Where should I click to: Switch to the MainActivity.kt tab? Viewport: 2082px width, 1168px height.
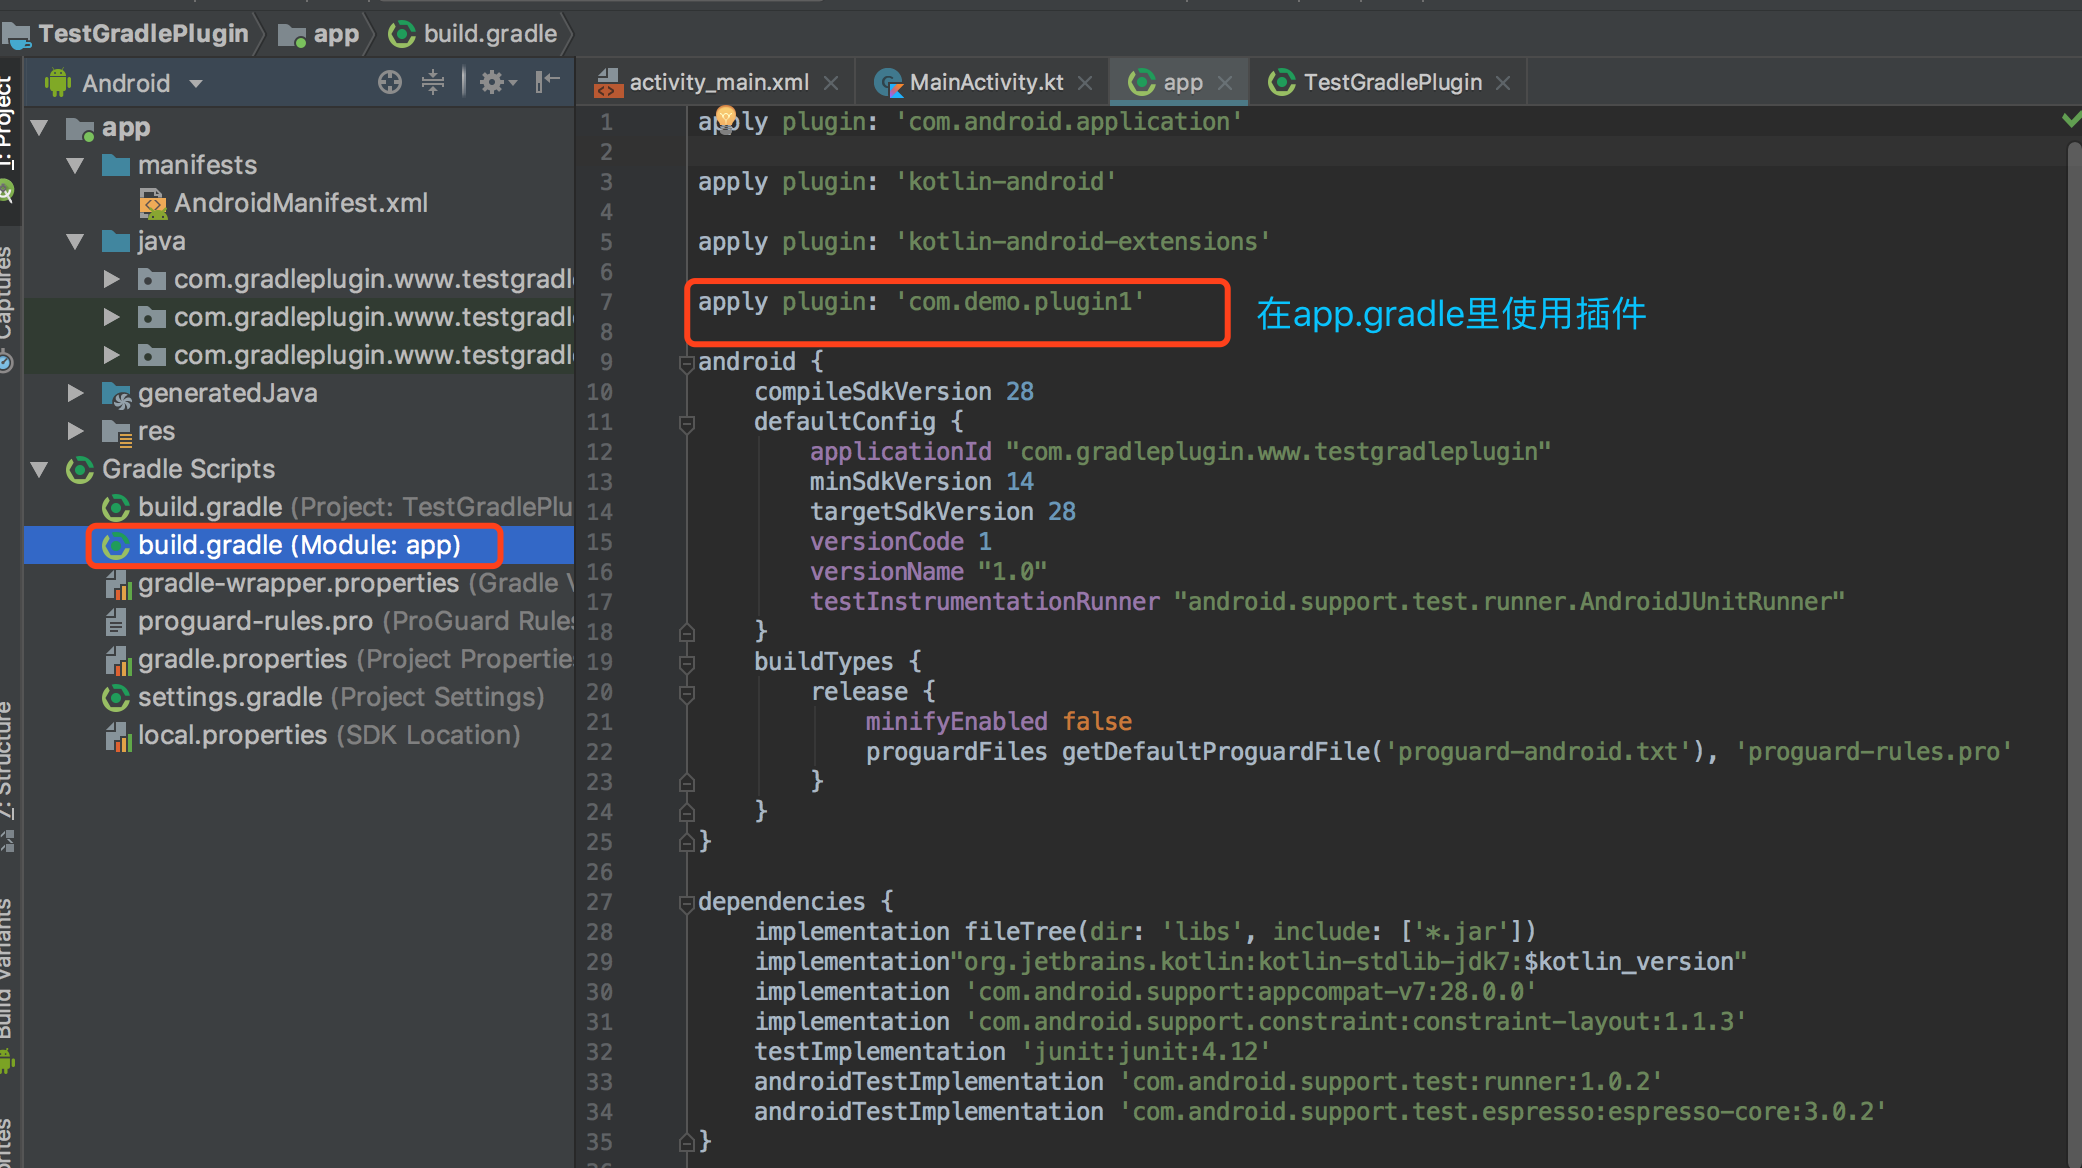[x=985, y=83]
